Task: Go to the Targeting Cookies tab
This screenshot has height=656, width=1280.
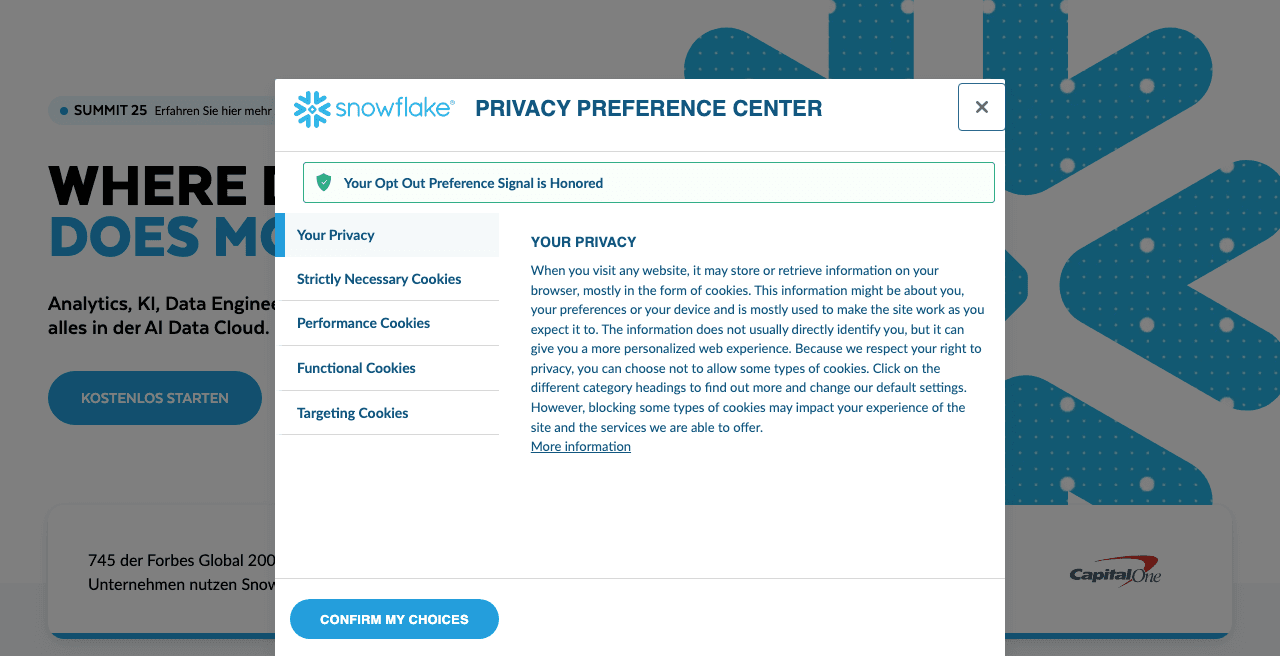Action: 352,413
